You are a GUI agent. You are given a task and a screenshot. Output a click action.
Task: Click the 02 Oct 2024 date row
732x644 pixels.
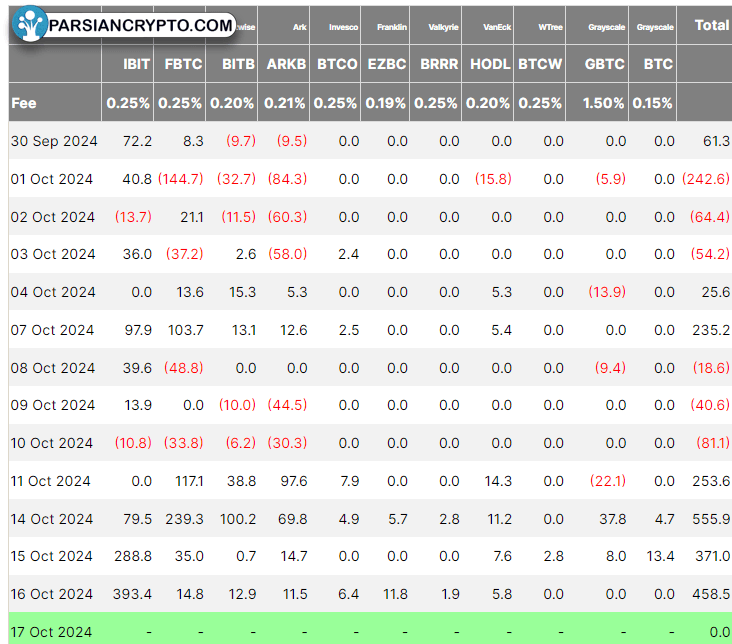click(x=53, y=217)
